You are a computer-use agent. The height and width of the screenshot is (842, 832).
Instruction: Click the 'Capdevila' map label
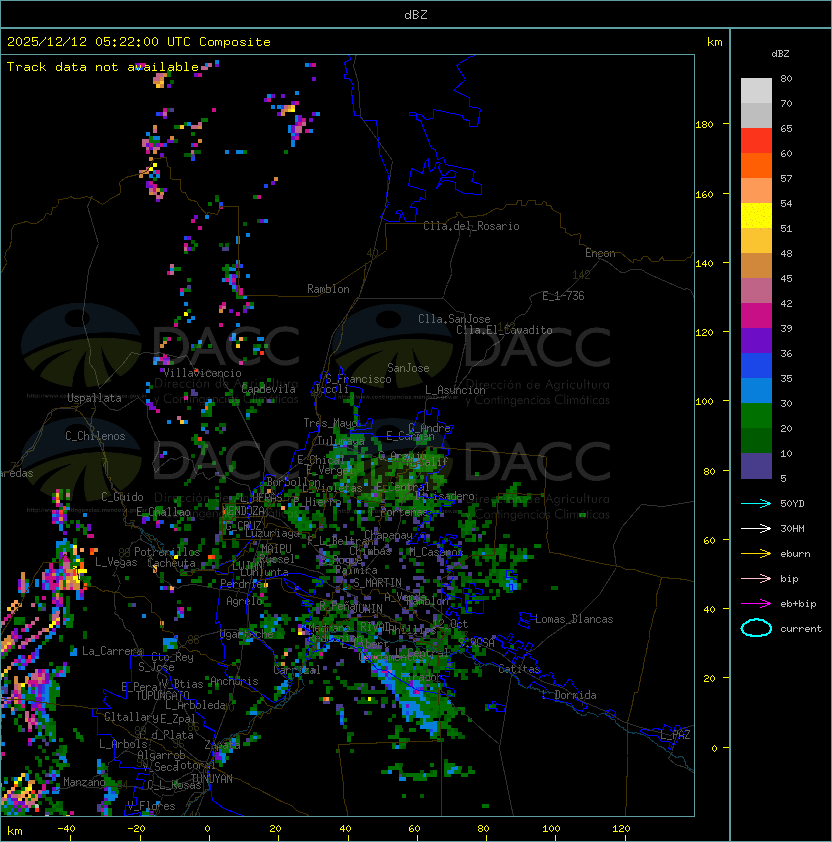[269, 389]
